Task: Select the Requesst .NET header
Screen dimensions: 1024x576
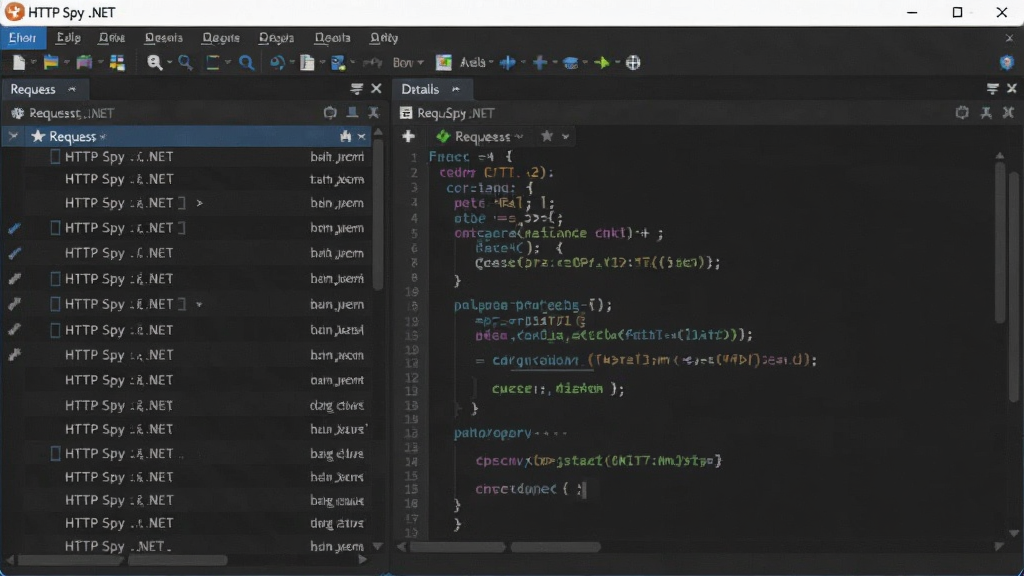Action: tap(72, 113)
